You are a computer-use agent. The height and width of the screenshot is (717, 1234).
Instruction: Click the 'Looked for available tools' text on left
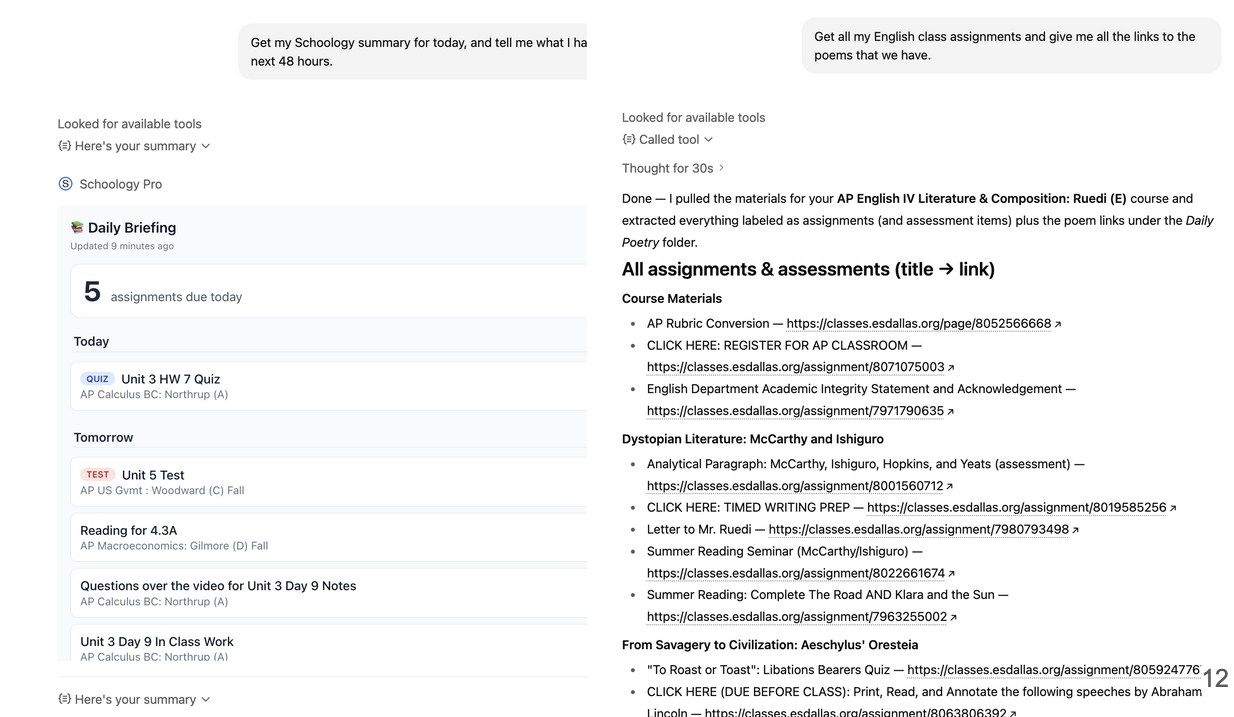129,124
